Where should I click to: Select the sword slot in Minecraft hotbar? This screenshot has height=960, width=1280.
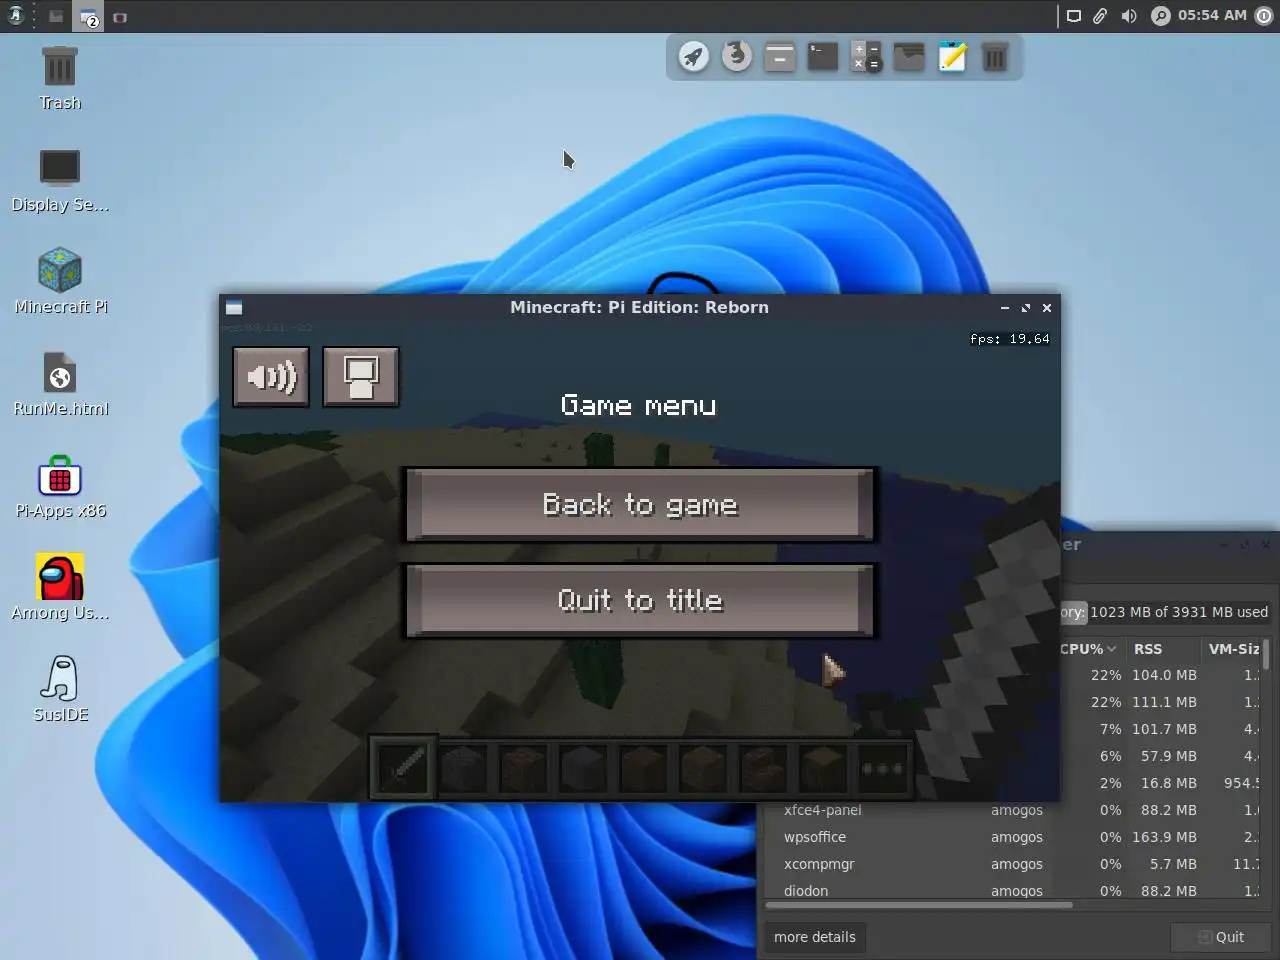click(403, 767)
